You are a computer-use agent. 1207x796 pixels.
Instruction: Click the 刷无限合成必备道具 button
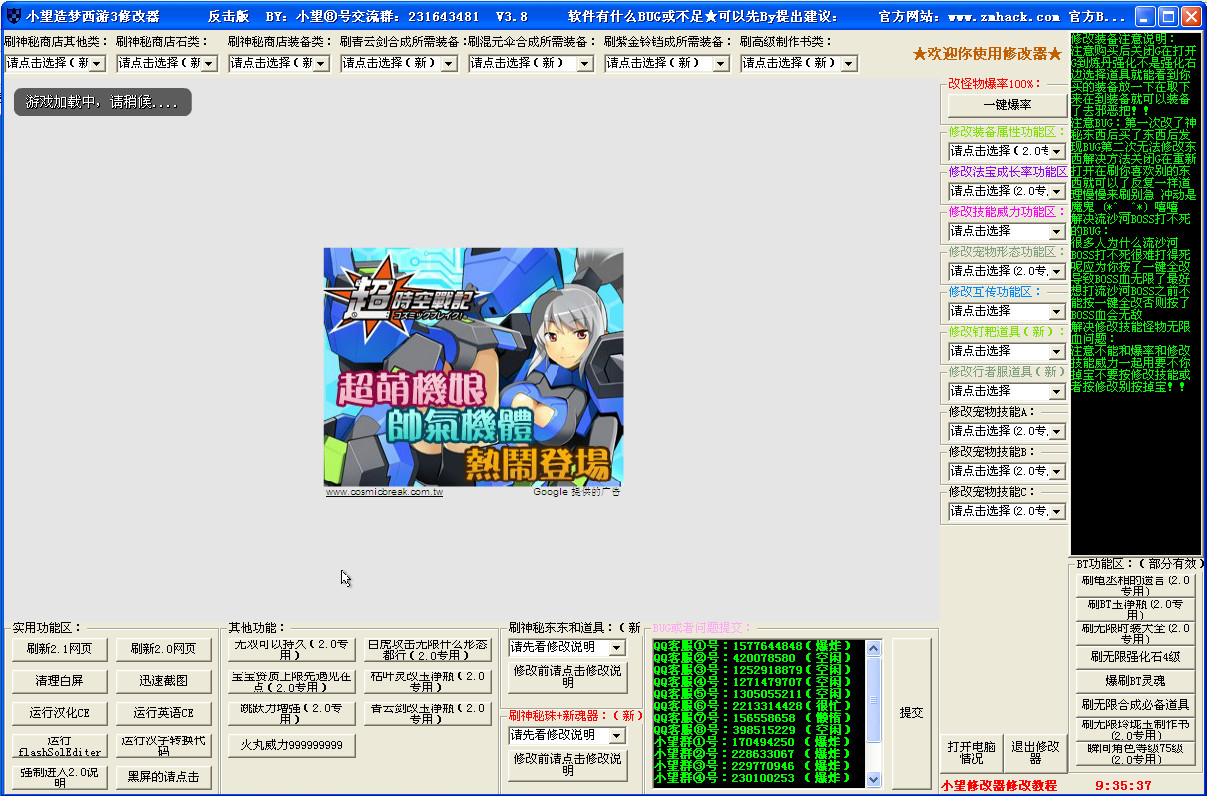click(1135, 705)
